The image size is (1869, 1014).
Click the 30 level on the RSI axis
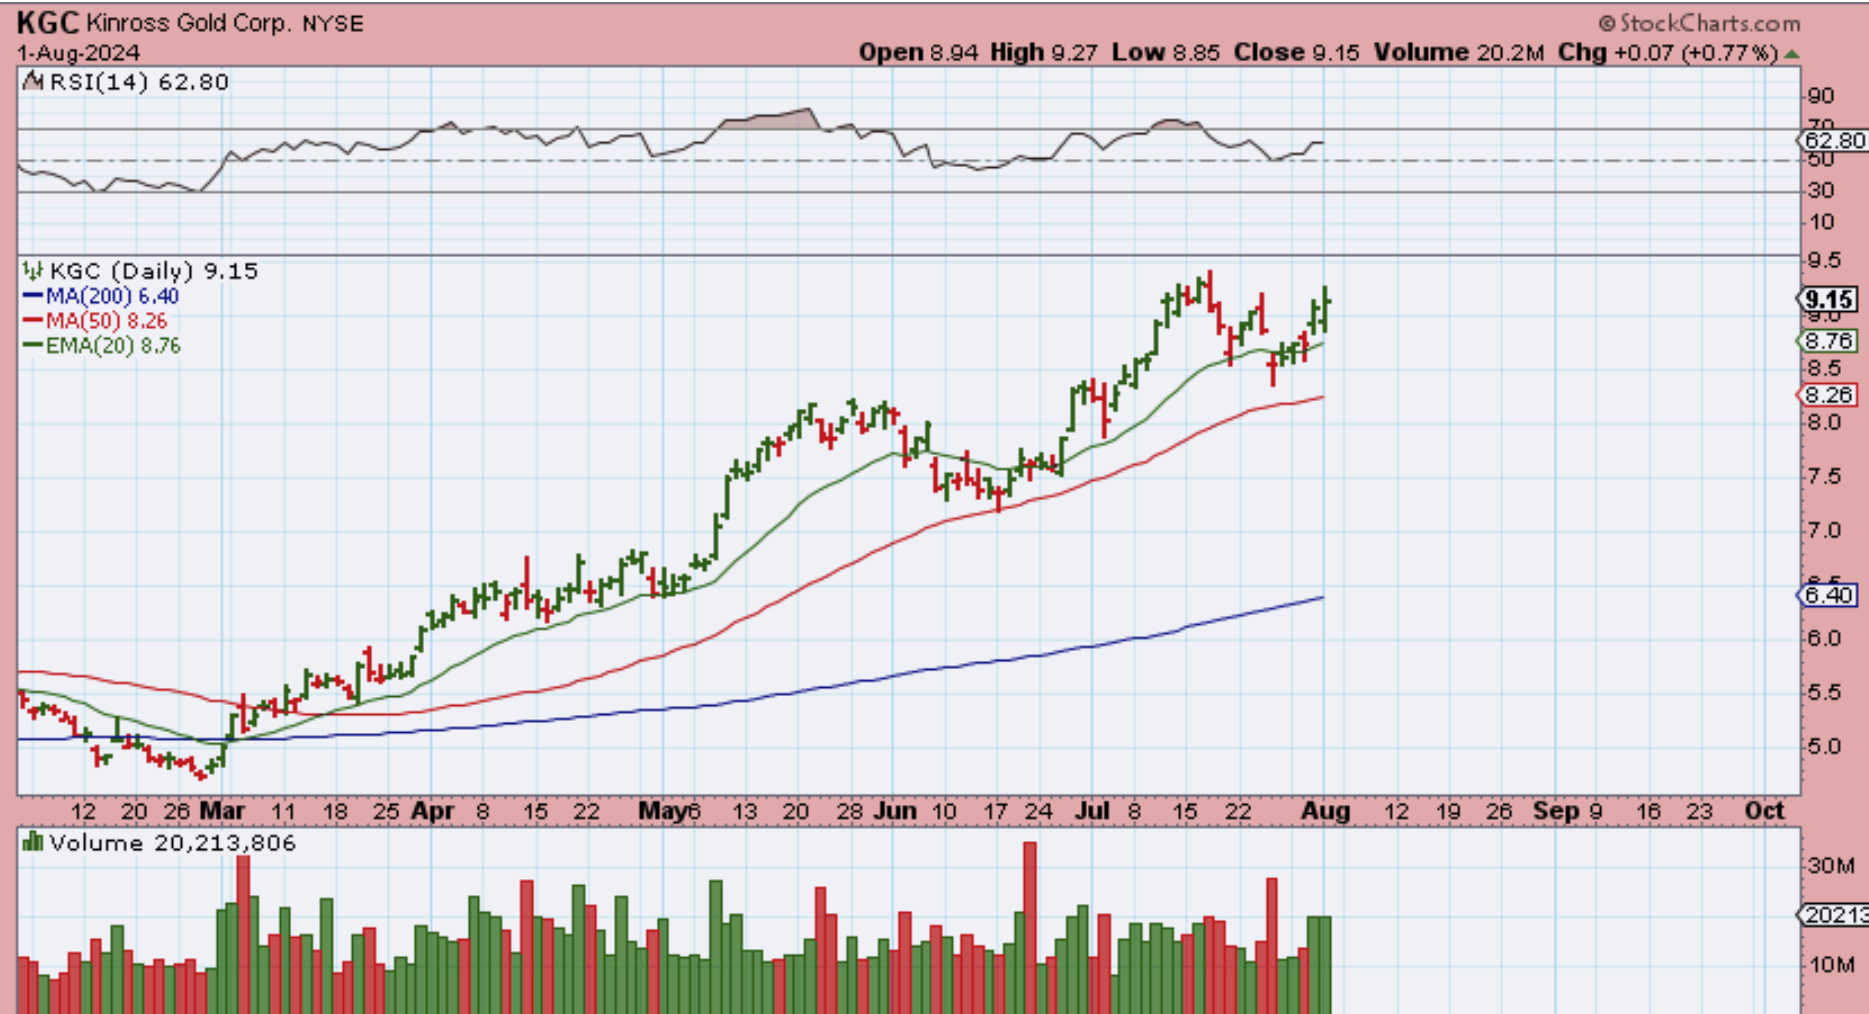(1821, 190)
